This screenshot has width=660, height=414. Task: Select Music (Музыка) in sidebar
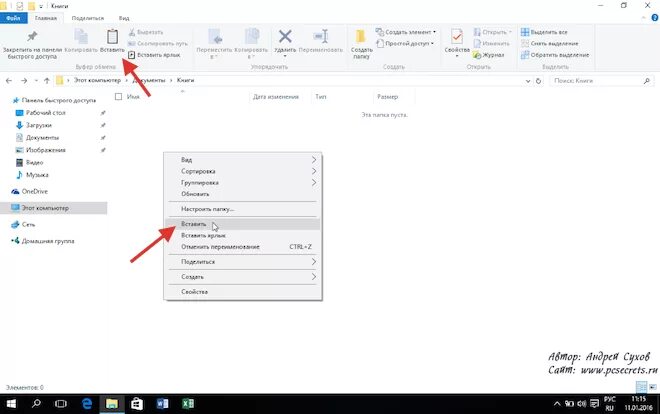point(32,175)
